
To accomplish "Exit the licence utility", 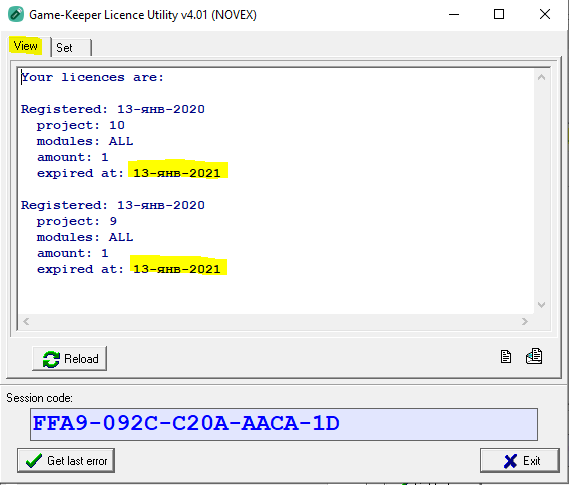I will pos(520,461).
